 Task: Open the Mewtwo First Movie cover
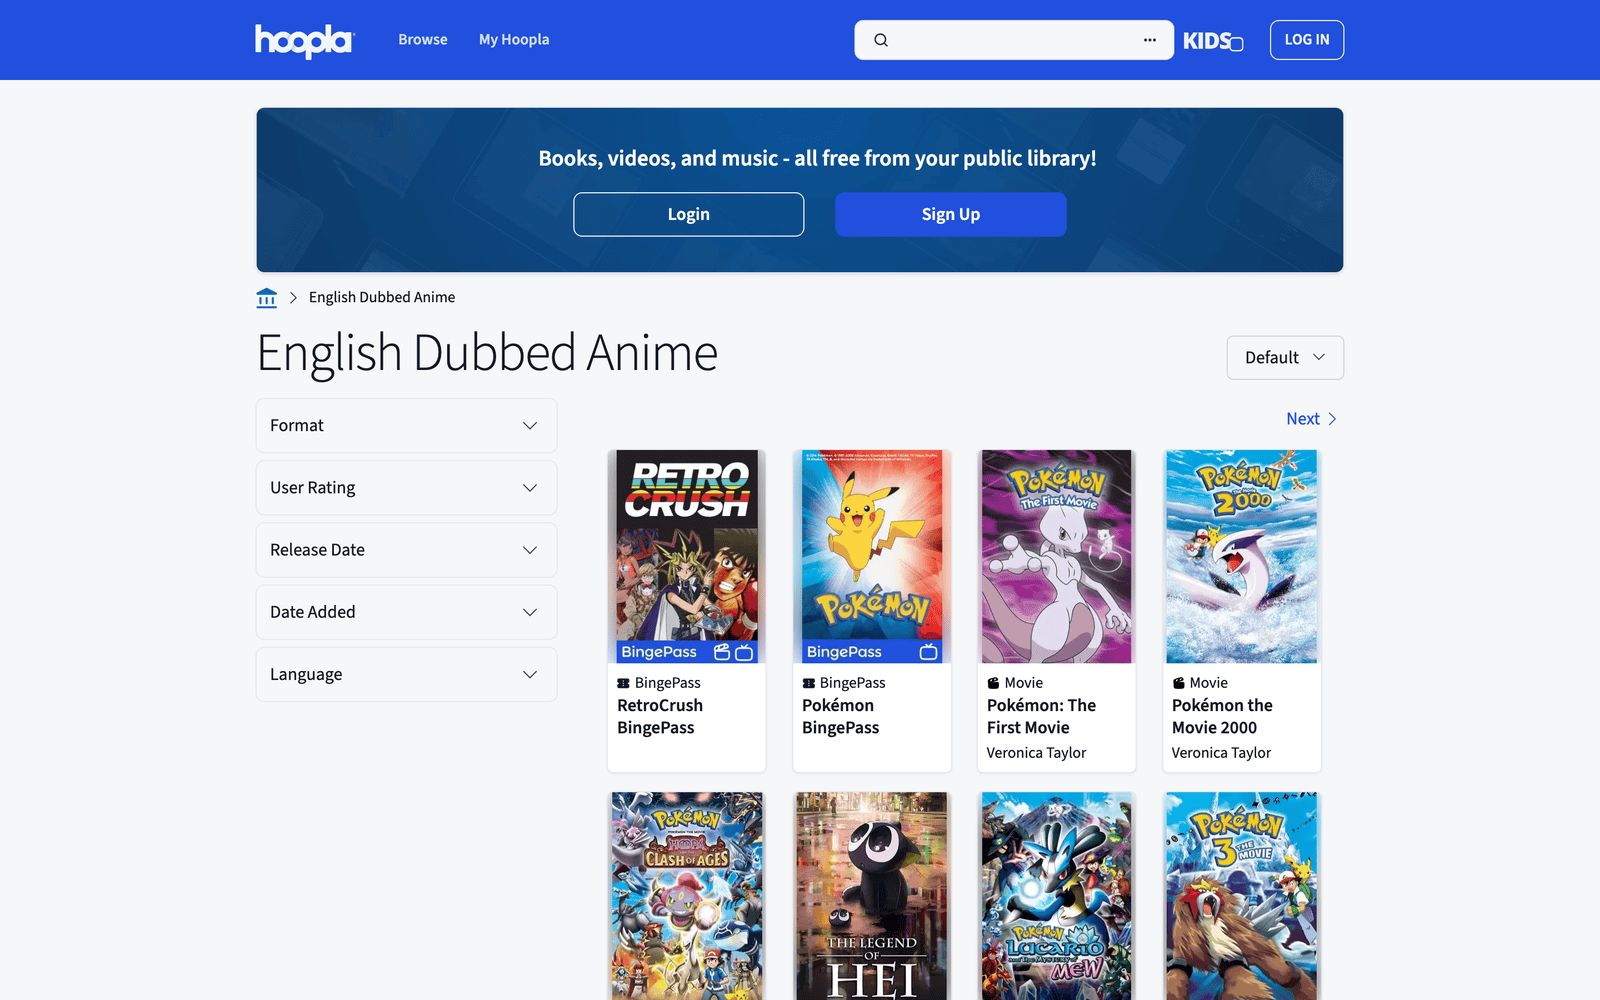(1057, 556)
